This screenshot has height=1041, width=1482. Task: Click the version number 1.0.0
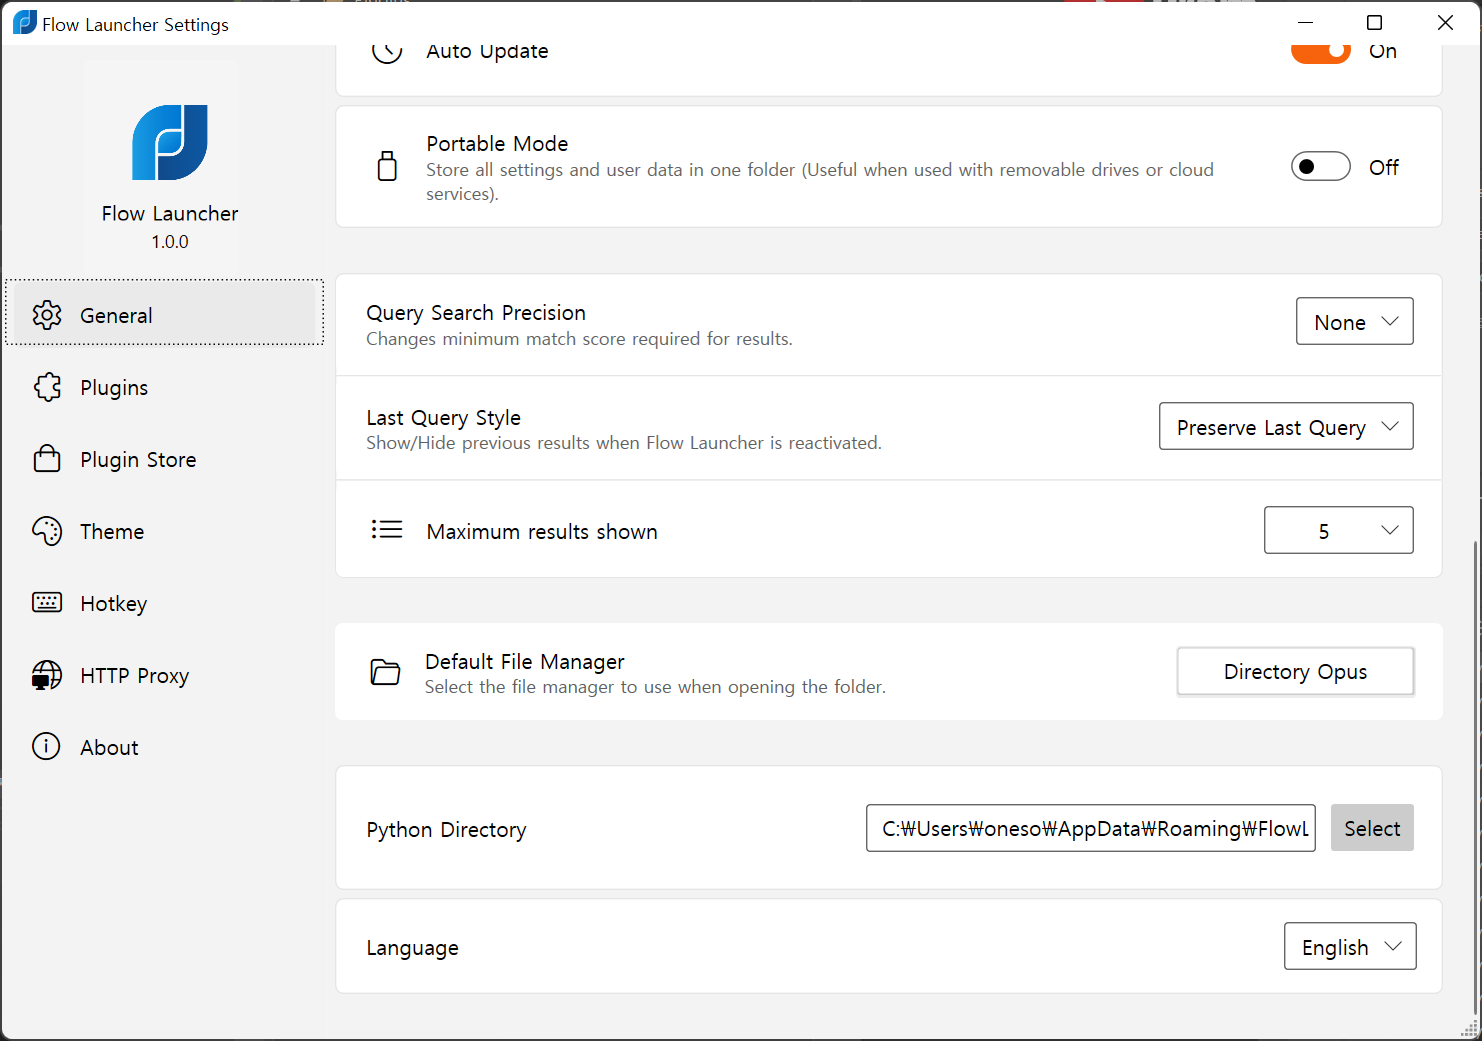point(170,242)
